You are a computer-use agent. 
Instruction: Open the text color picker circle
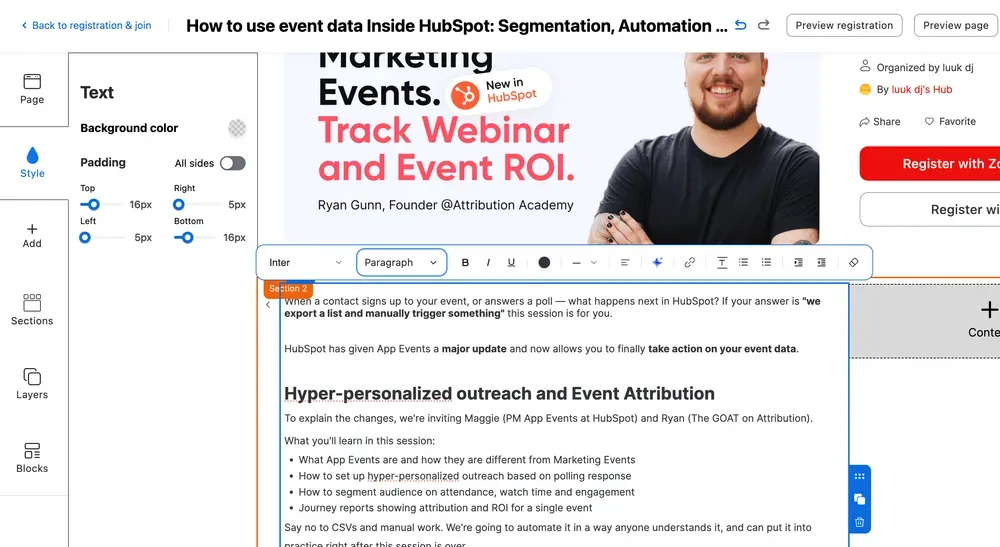point(544,263)
